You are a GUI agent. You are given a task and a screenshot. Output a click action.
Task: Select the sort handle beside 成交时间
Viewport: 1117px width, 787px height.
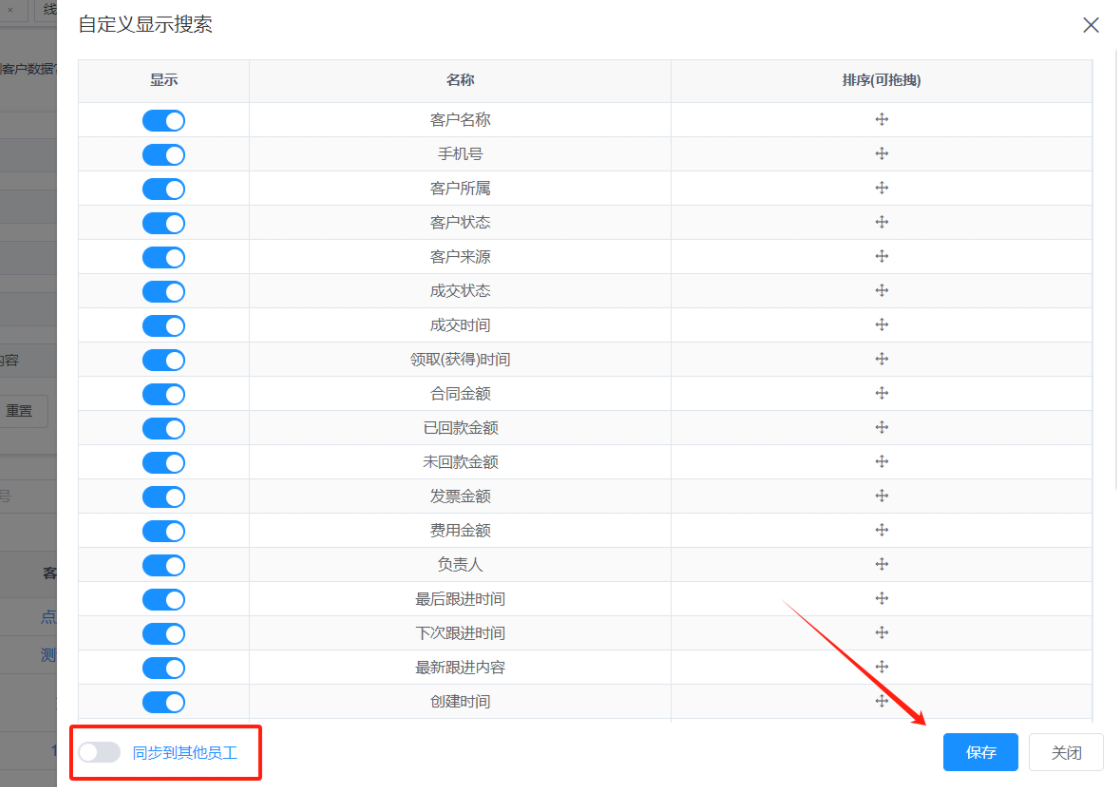click(x=881, y=325)
